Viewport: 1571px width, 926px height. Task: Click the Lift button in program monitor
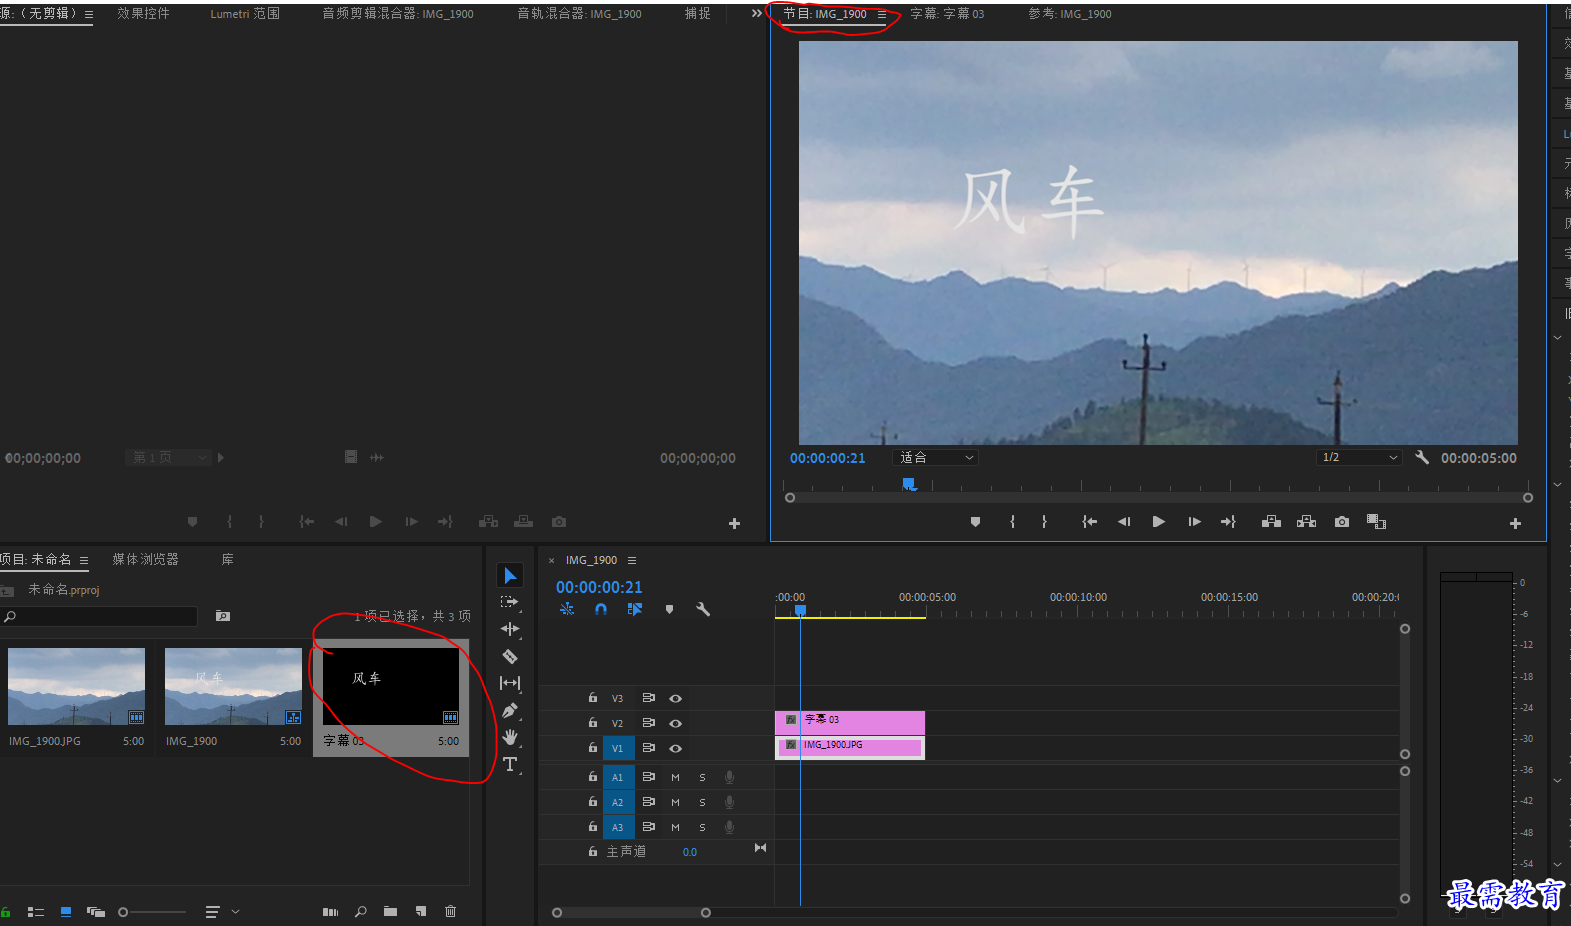pos(1271,522)
